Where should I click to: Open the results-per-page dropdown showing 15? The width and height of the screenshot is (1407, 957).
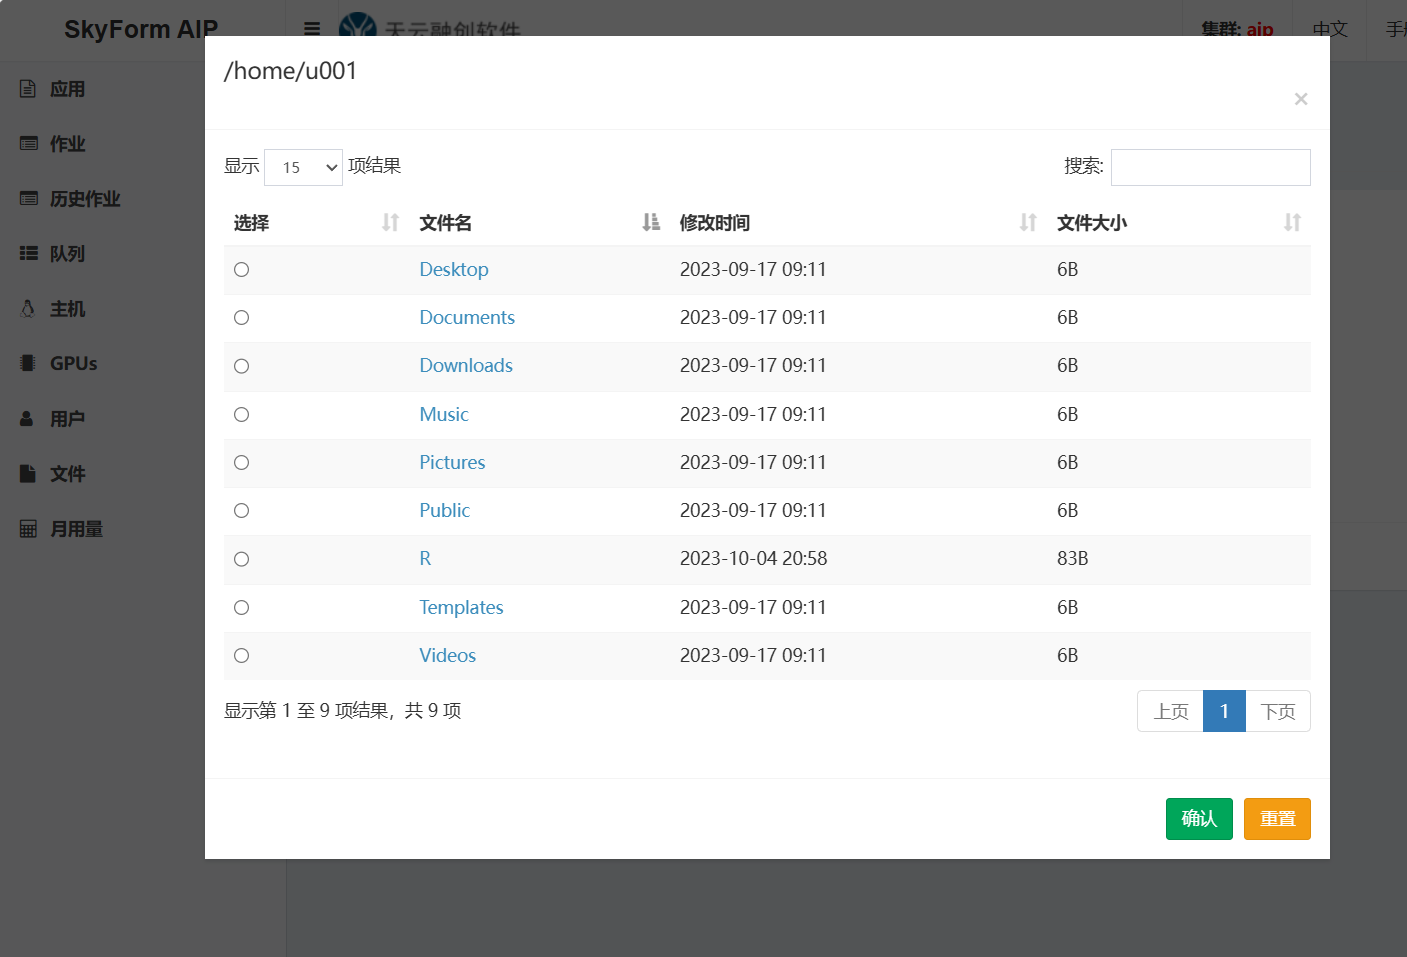click(303, 167)
